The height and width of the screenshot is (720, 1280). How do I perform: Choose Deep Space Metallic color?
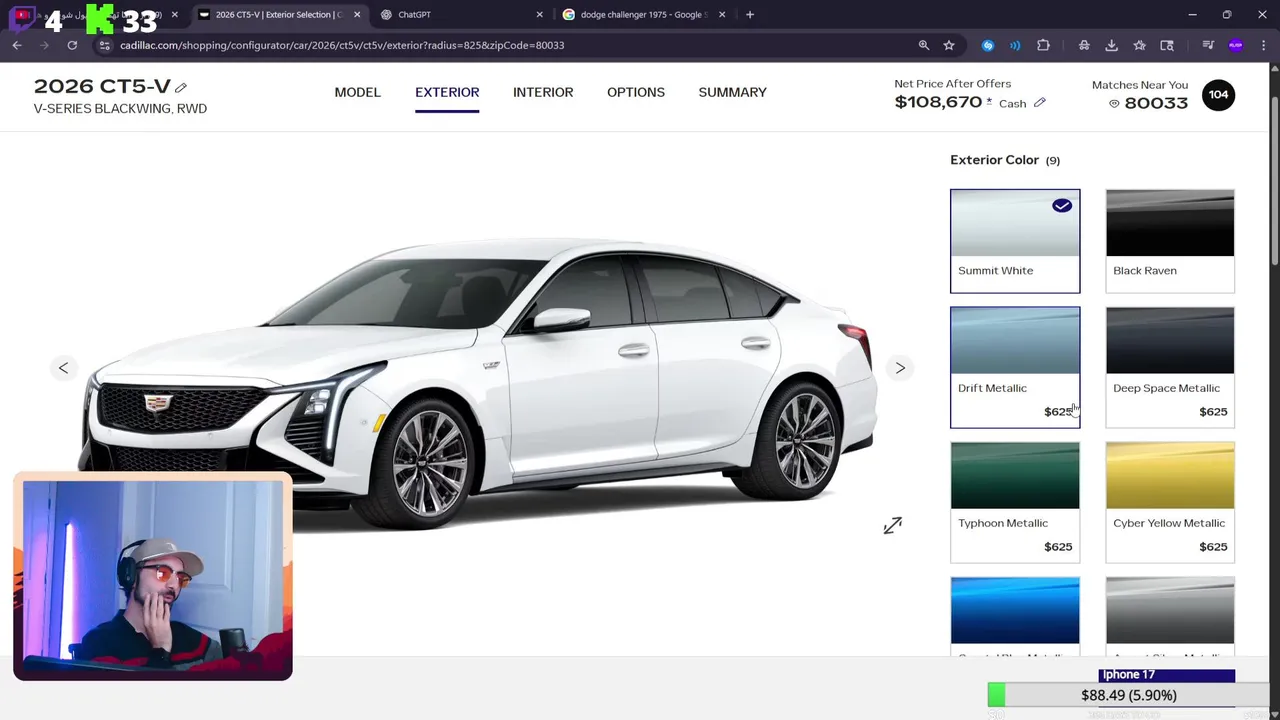1170,367
